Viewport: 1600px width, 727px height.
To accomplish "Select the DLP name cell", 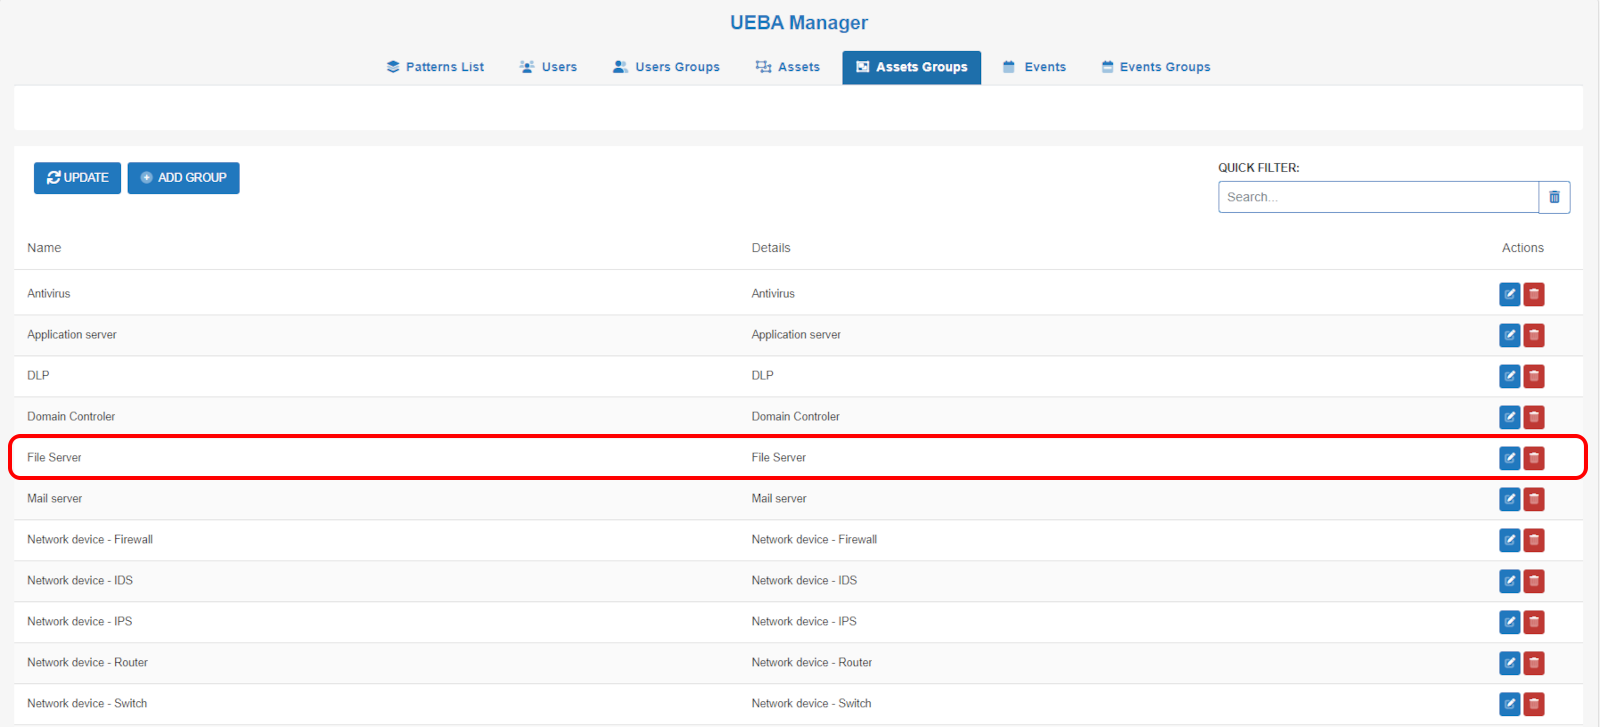I will point(38,376).
